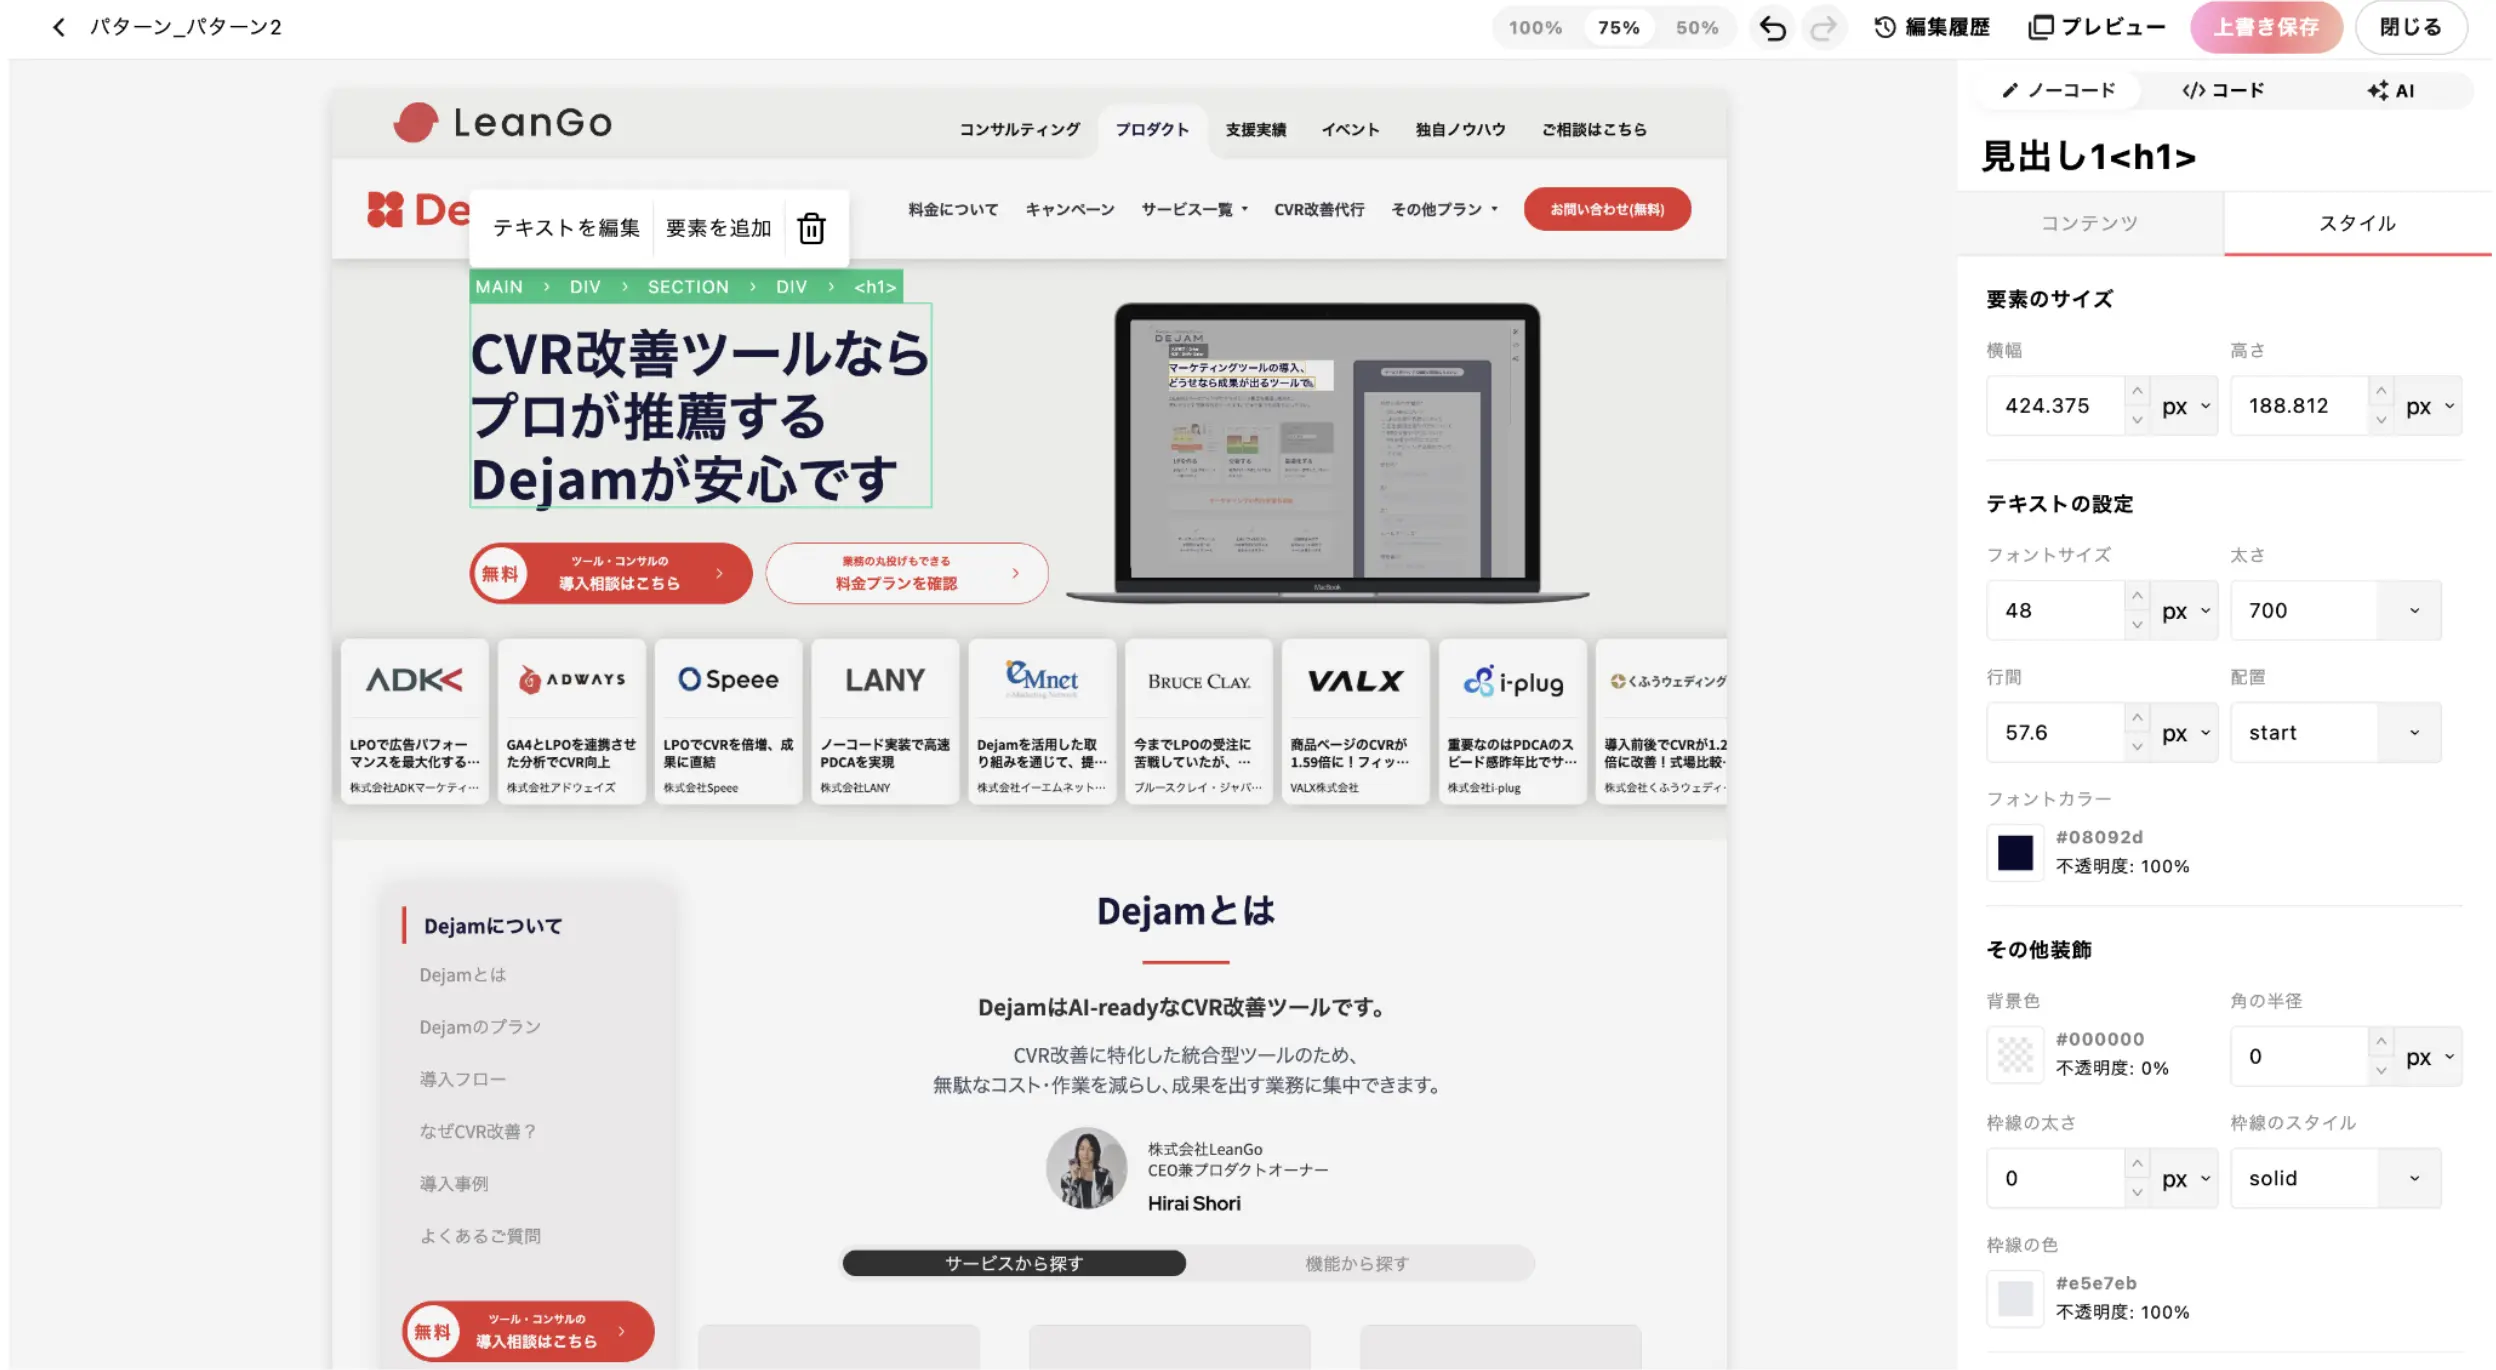
Task: Click the back arrow beside パターン_パターン2
Action: (x=59, y=27)
